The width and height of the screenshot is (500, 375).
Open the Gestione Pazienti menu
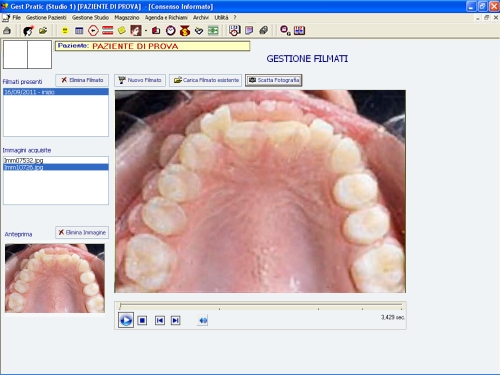(46, 18)
